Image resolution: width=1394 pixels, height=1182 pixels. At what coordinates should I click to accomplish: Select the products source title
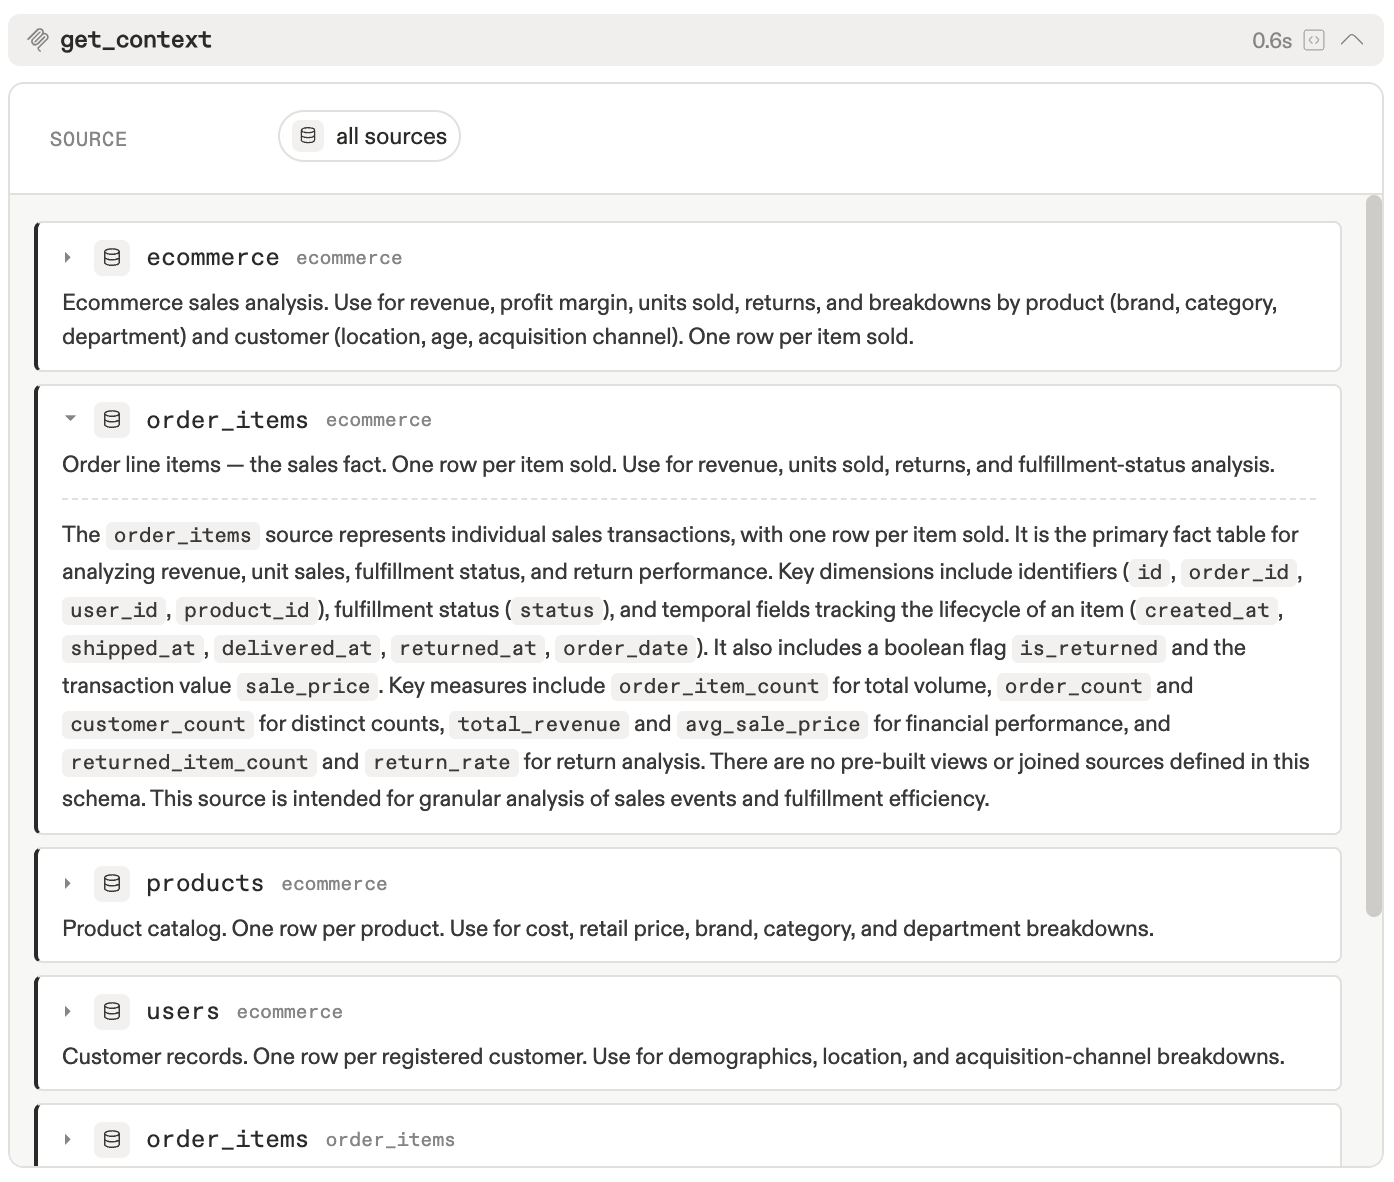(x=205, y=884)
